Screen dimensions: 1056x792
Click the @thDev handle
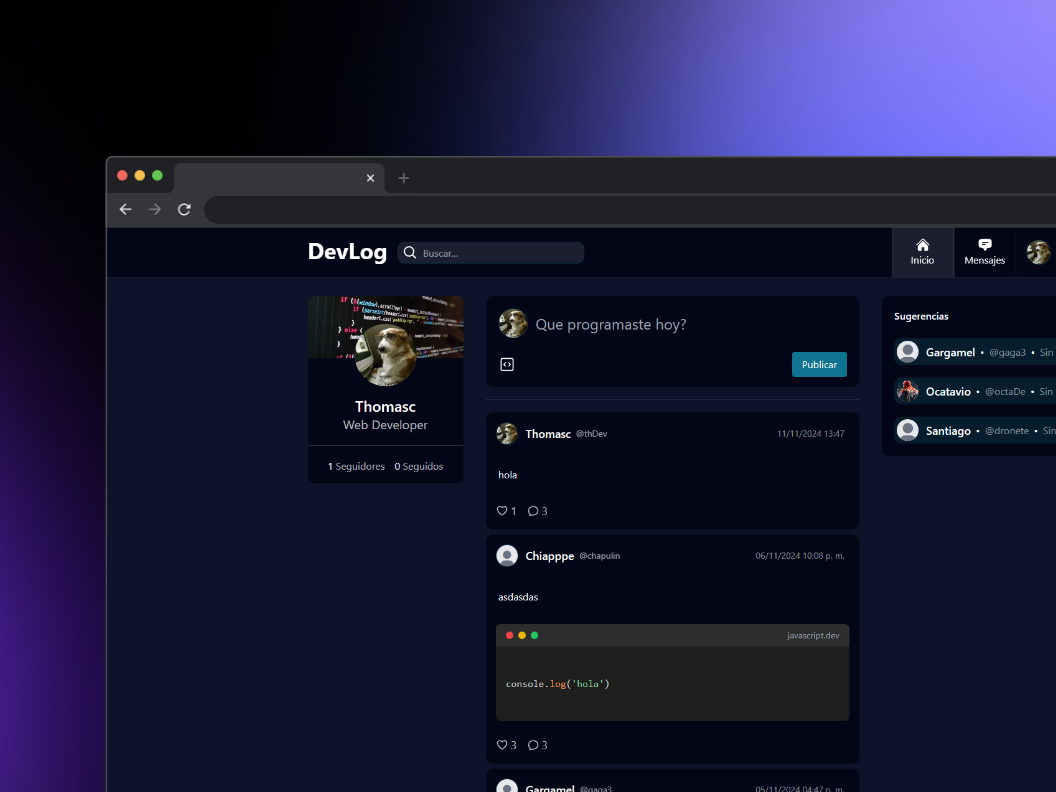click(x=591, y=434)
